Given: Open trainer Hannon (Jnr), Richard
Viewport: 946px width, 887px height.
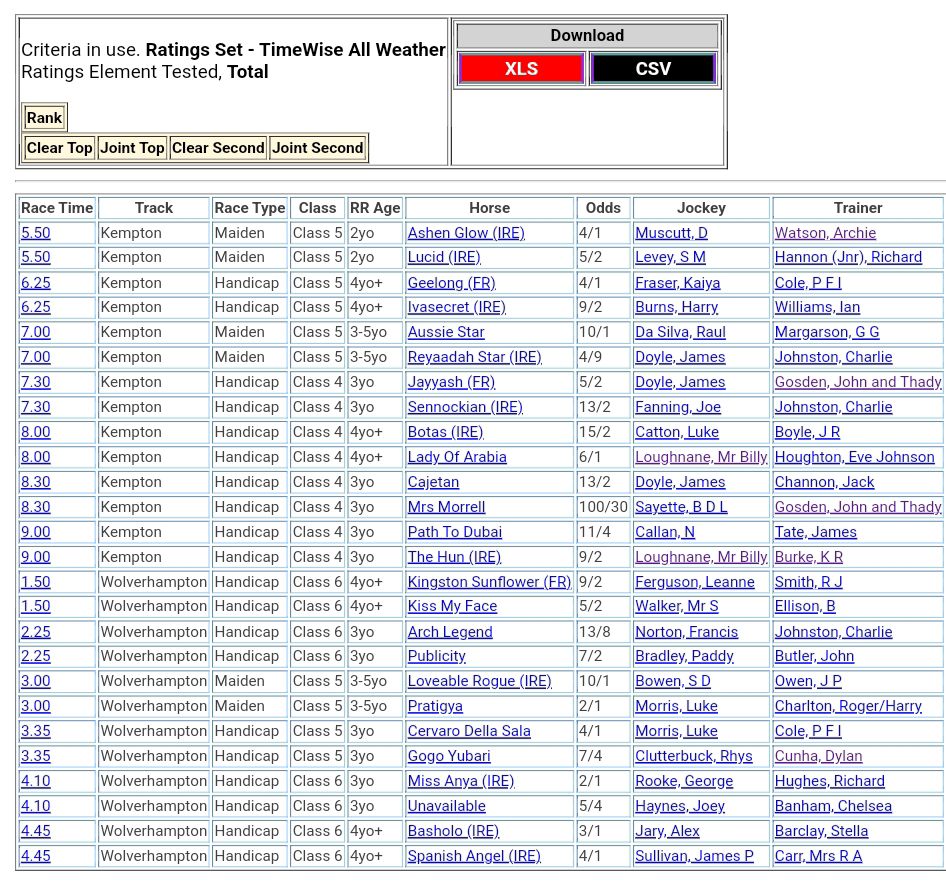Looking at the screenshot, I should pos(848,258).
